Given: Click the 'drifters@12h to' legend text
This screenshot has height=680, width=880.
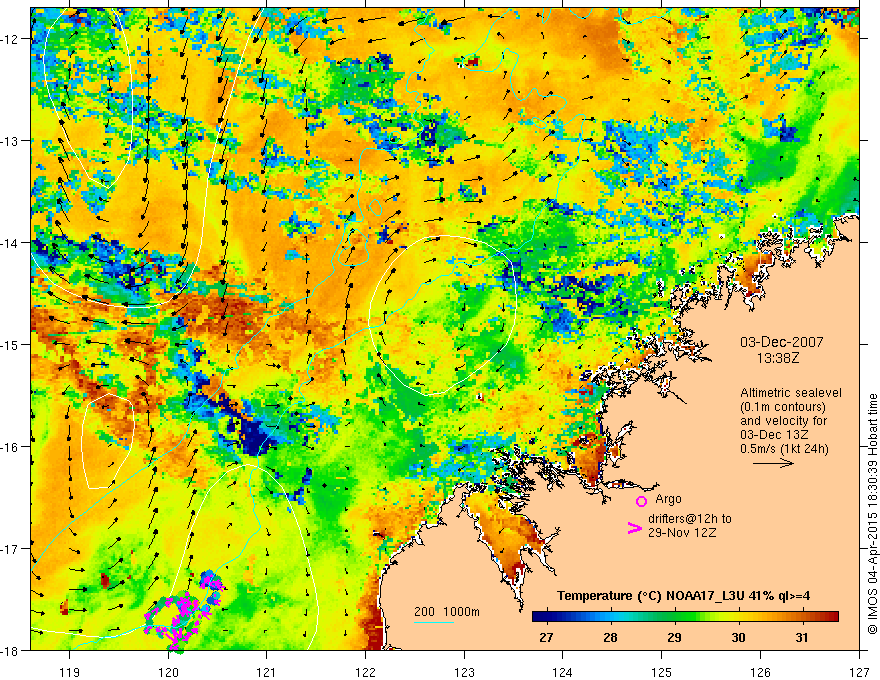Looking at the screenshot, I should click(690, 519).
